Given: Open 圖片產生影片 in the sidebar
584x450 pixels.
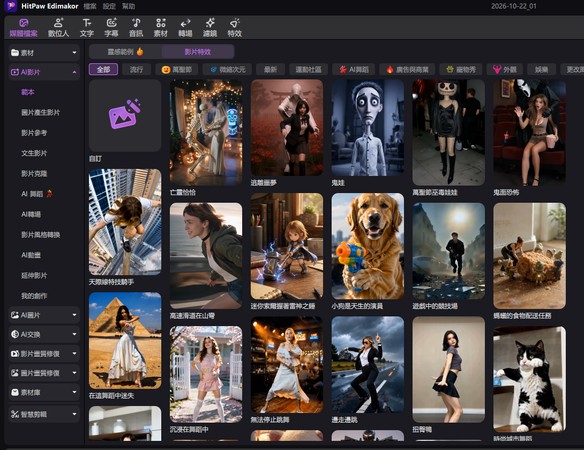Looking at the screenshot, I should pos(41,112).
